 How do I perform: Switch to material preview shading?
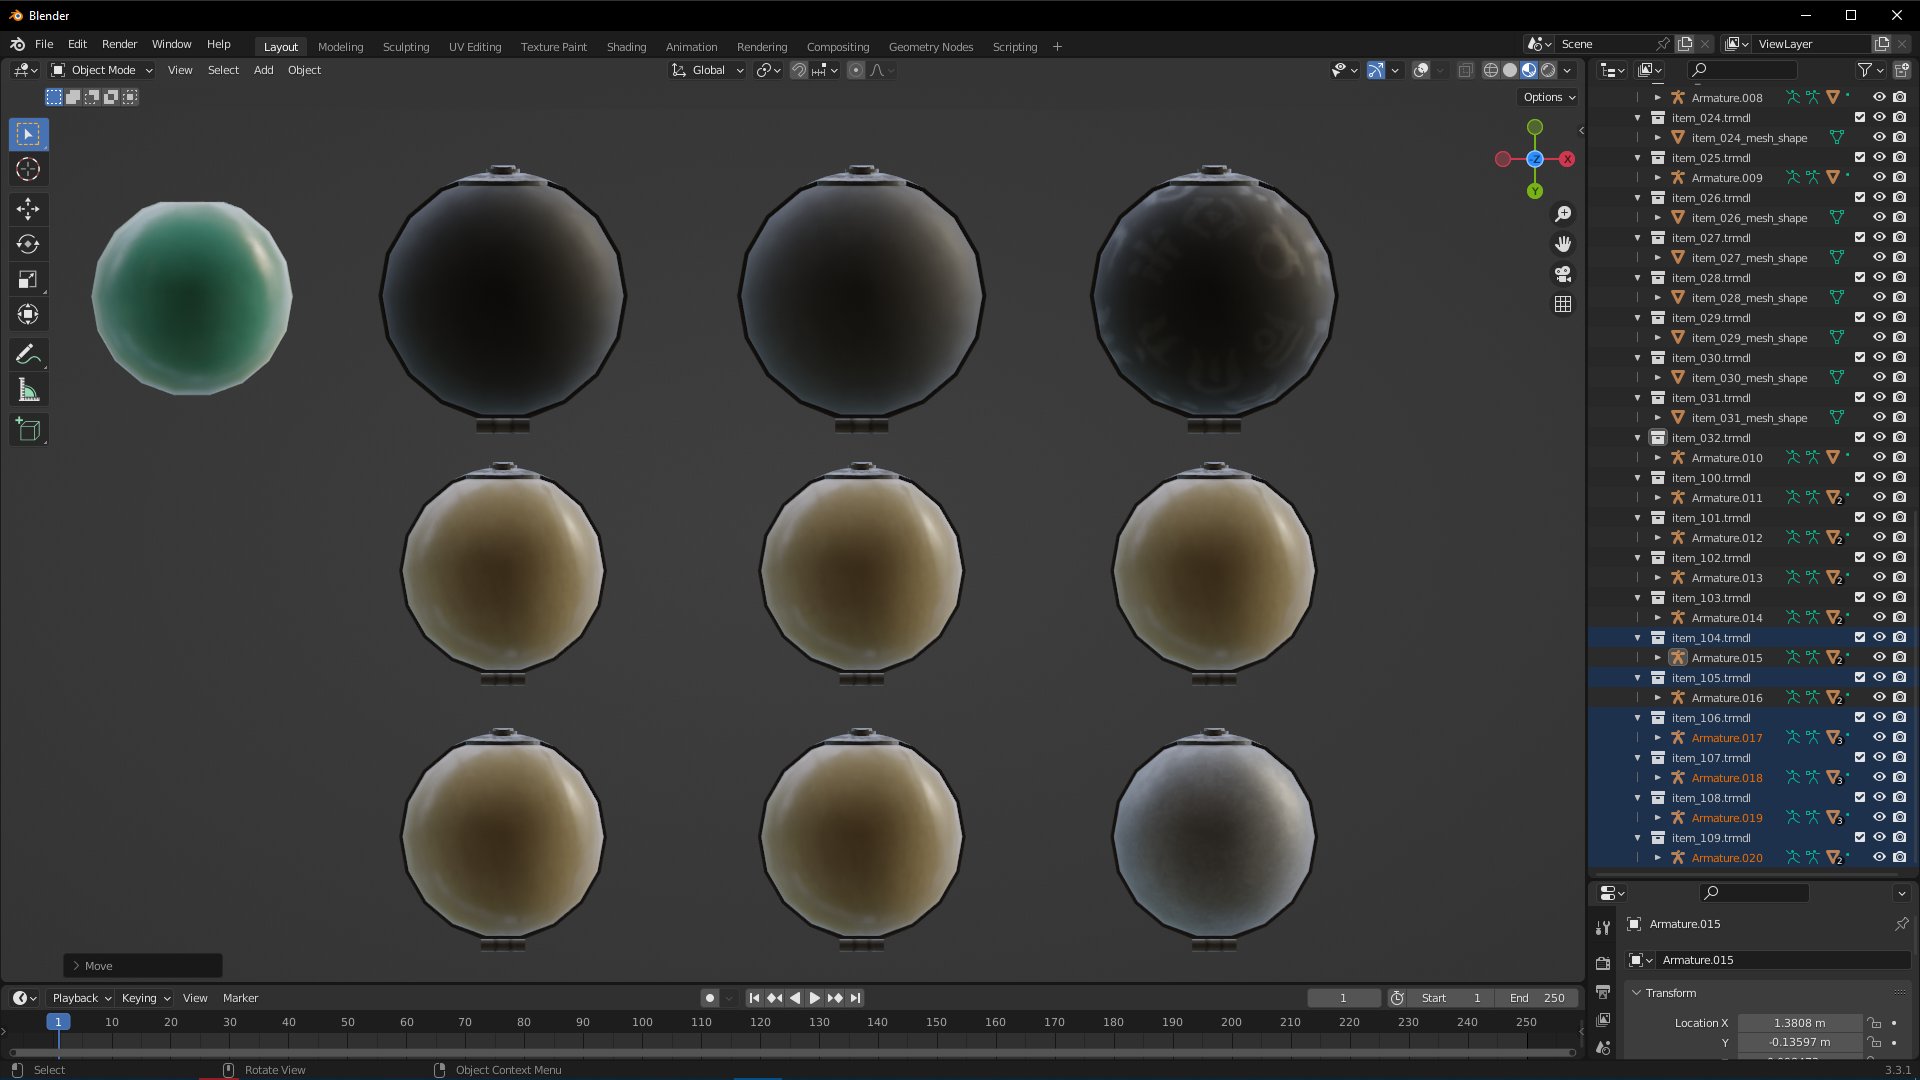[1529, 70]
